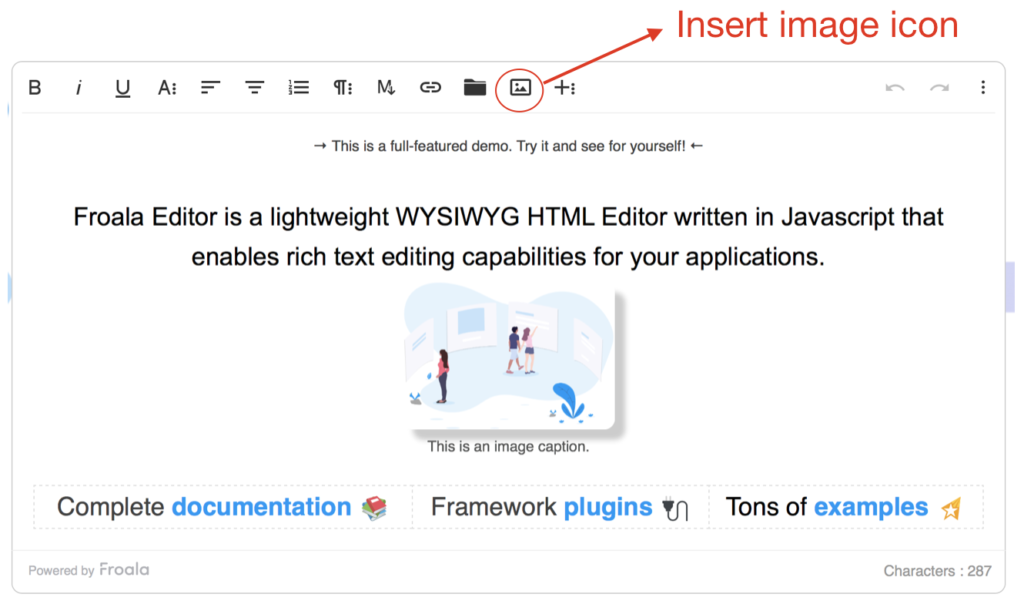The width and height of the screenshot is (1024, 604).
Task: Open the vertical dots more menu
Action: (983, 87)
